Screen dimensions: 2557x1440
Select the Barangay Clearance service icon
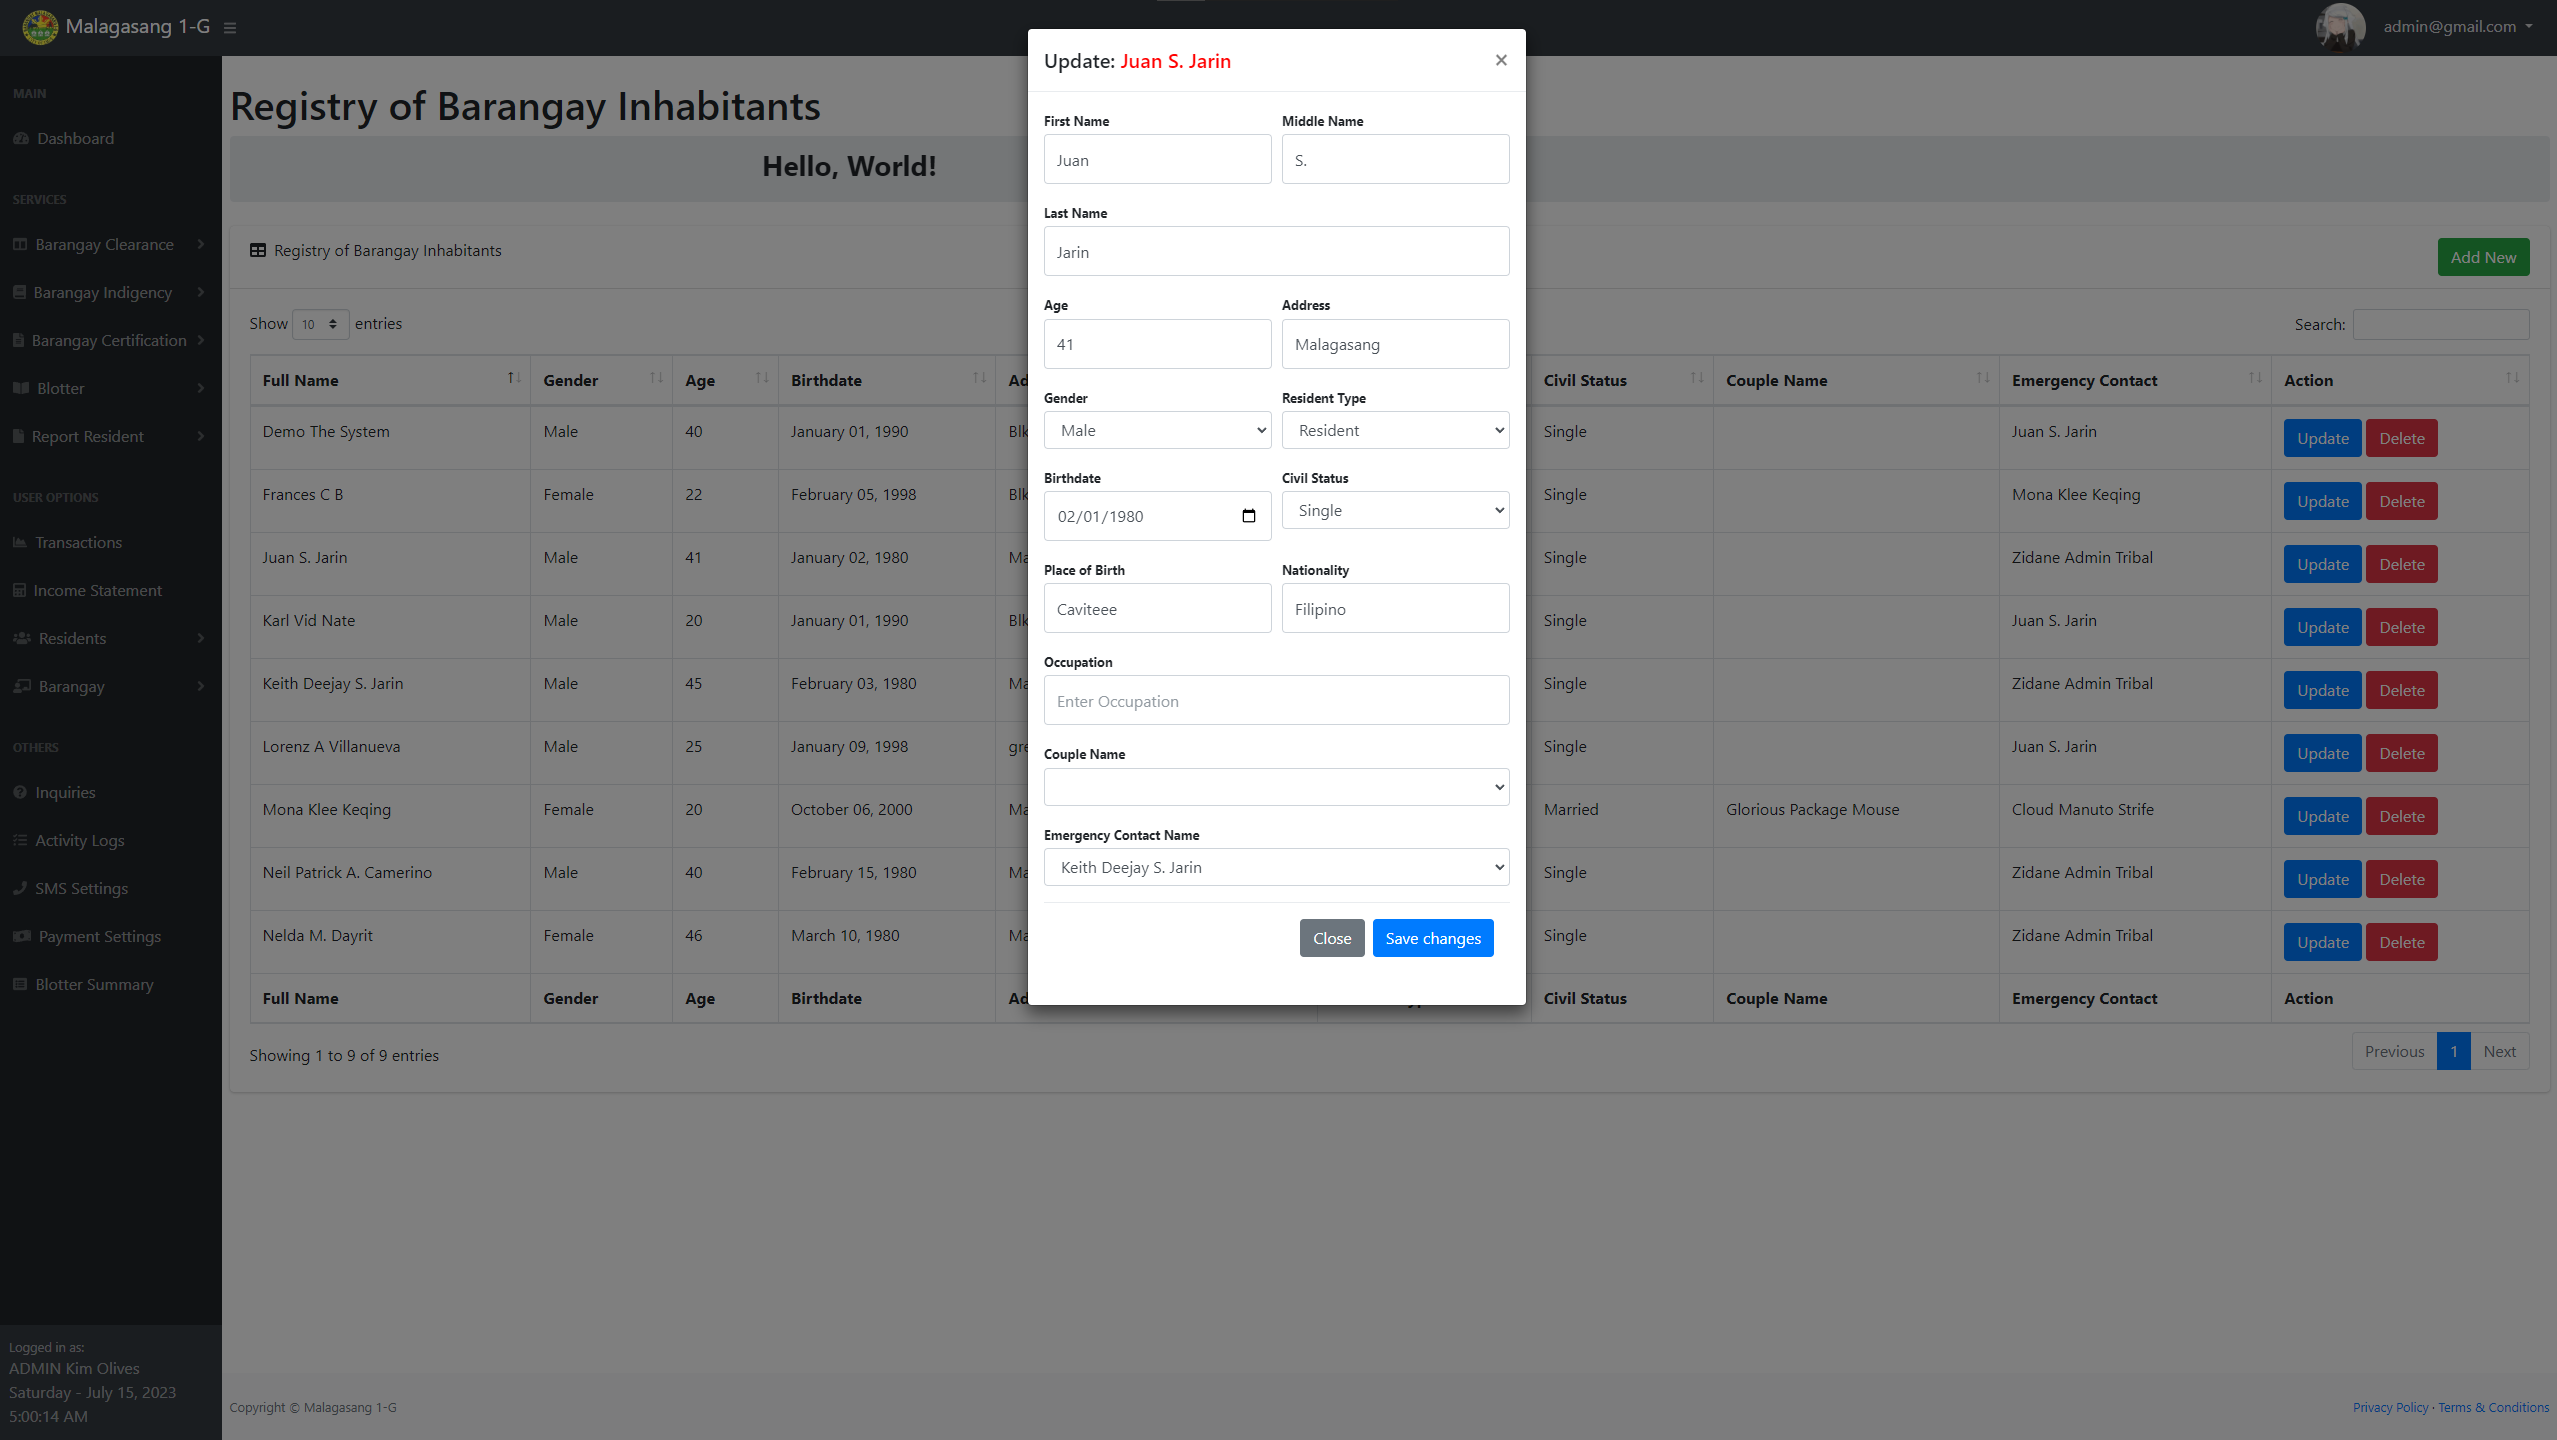click(18, 243)
